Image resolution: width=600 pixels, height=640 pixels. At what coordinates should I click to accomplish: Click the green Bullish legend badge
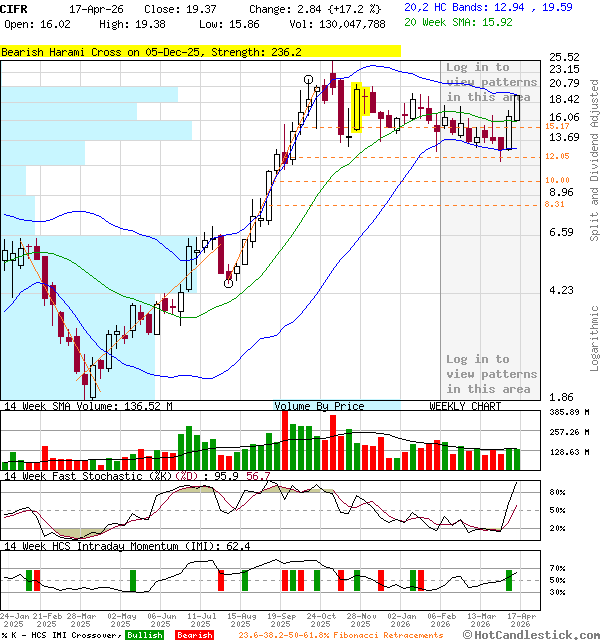tap(144, 635)
